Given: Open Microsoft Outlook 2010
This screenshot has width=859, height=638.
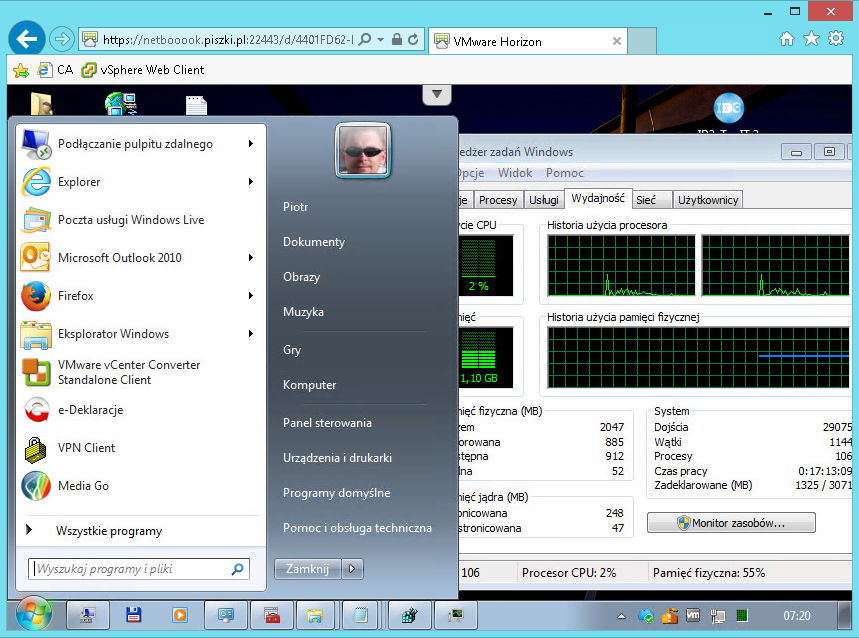Looking at the screenshot, I should click(119, 258).
